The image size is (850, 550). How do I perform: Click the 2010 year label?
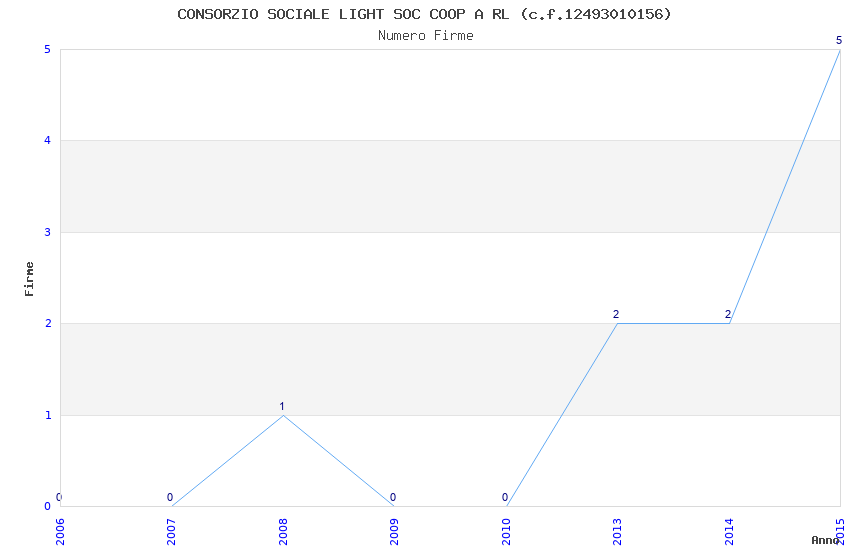coord(506,531)
